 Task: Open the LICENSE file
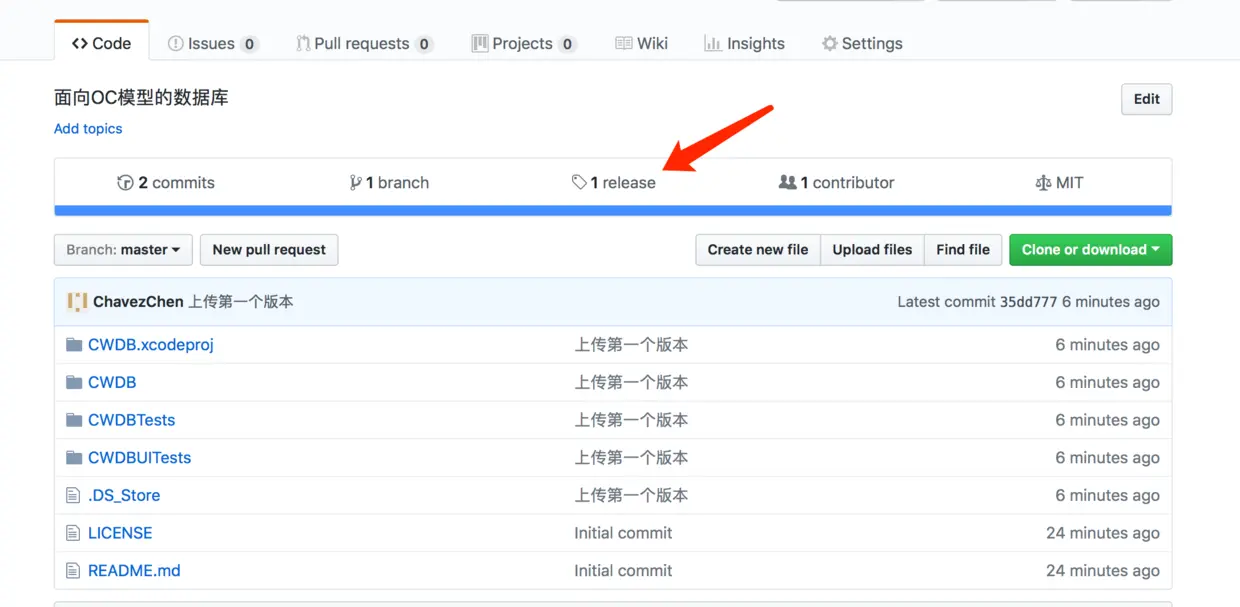[120, 533]
